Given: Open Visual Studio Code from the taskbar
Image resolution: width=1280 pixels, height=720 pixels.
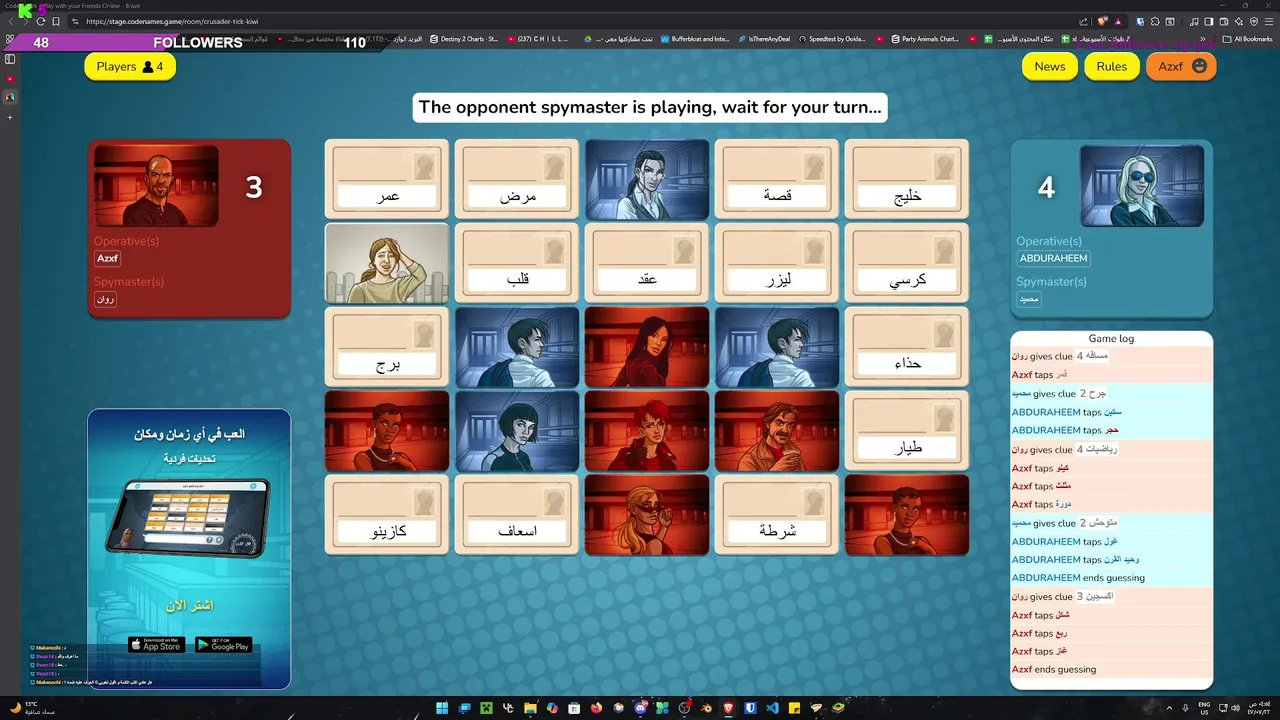Looking at the screenshot, I should tap(772, 708).
